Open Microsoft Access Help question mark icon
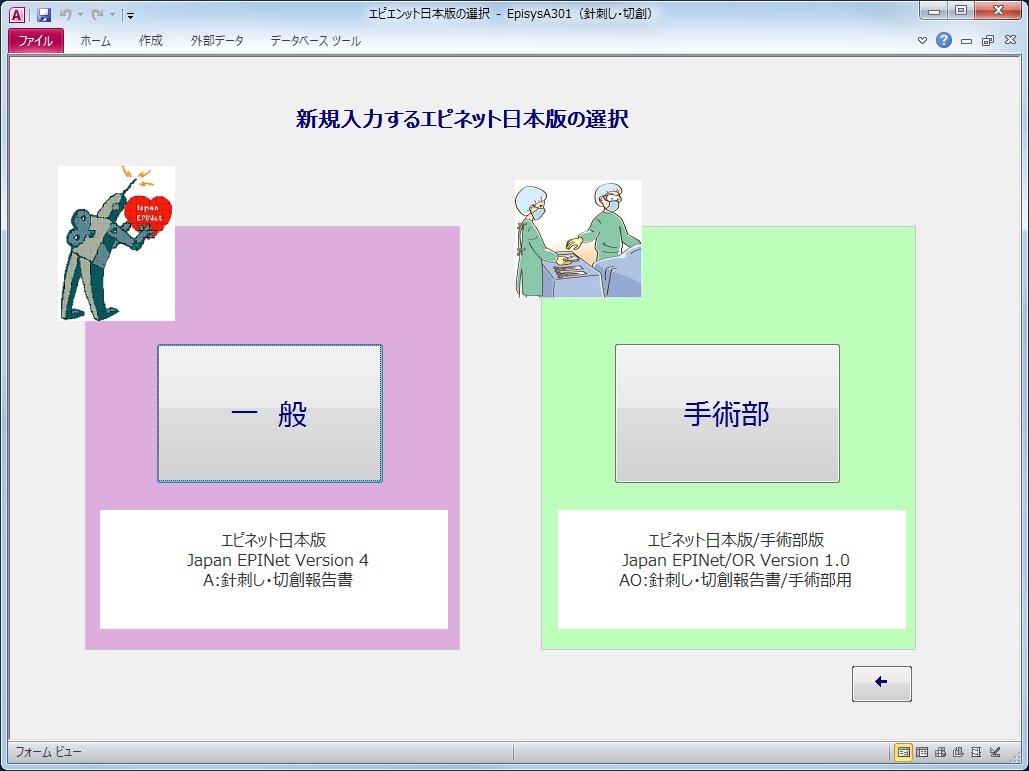This screenshot has height=771, width=1029. 943,41
